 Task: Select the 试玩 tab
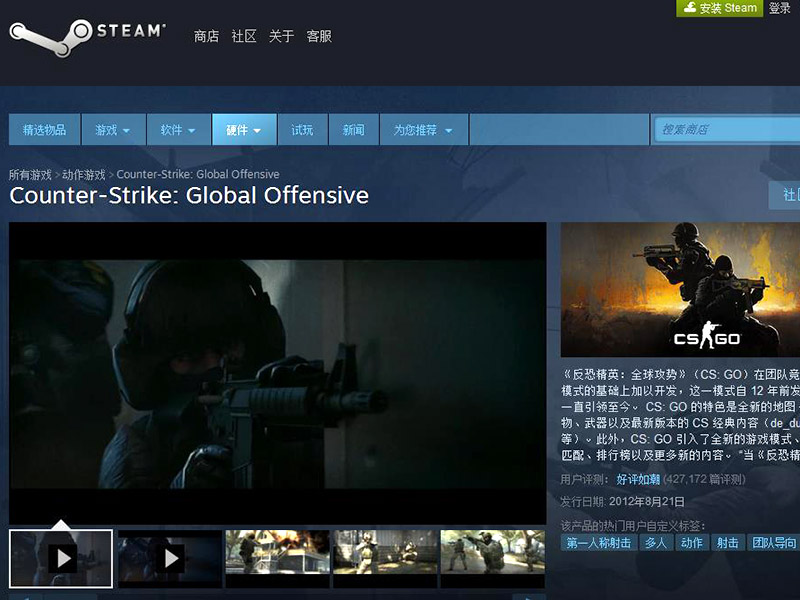[302, 130]
